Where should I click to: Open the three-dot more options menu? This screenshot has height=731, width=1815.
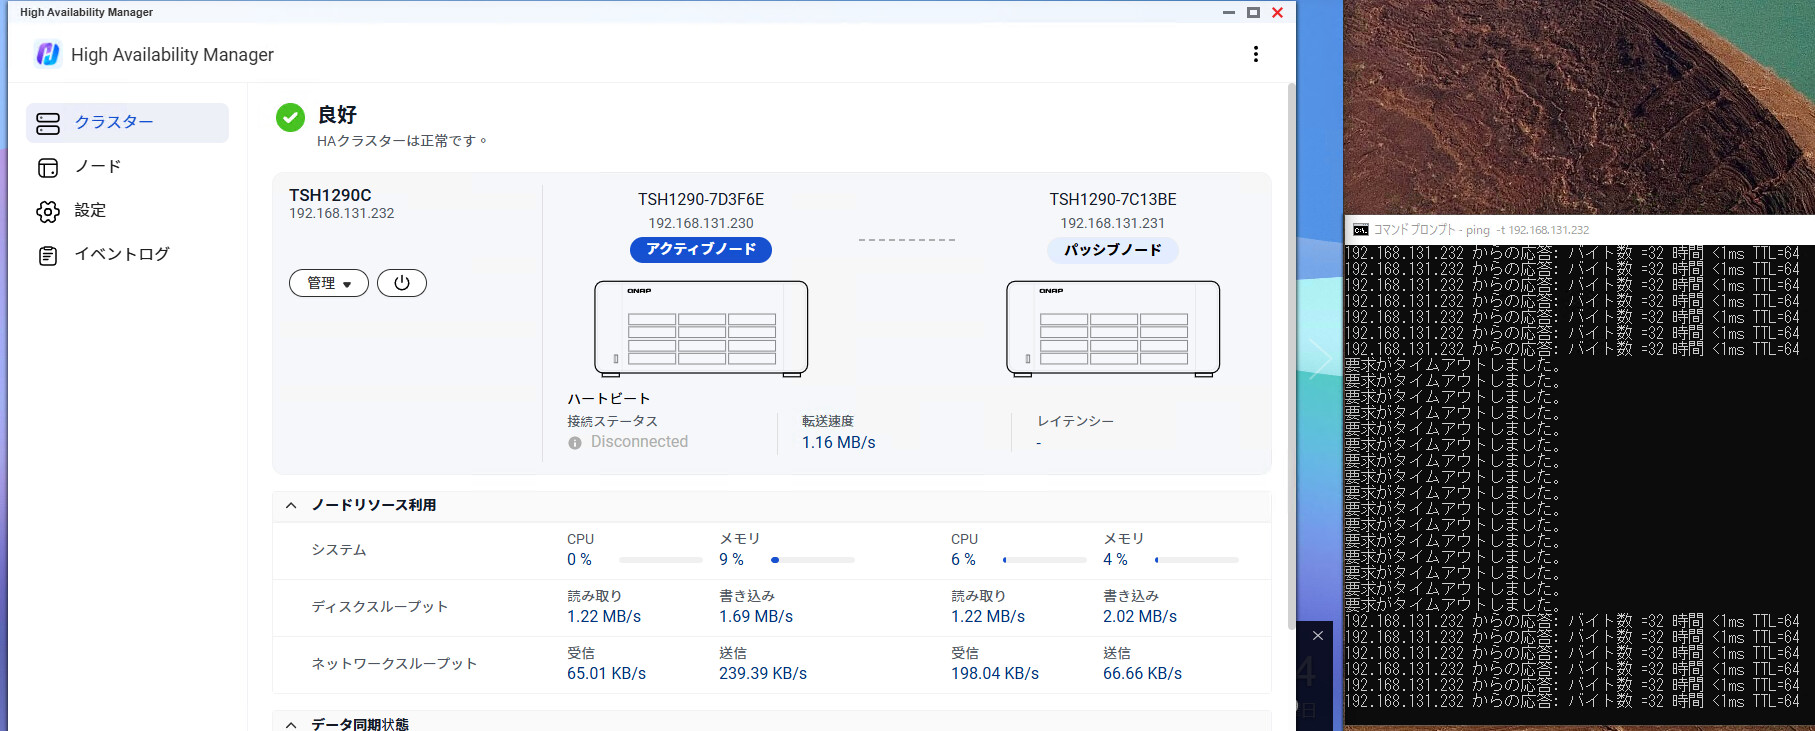[x=1256, y=54]
